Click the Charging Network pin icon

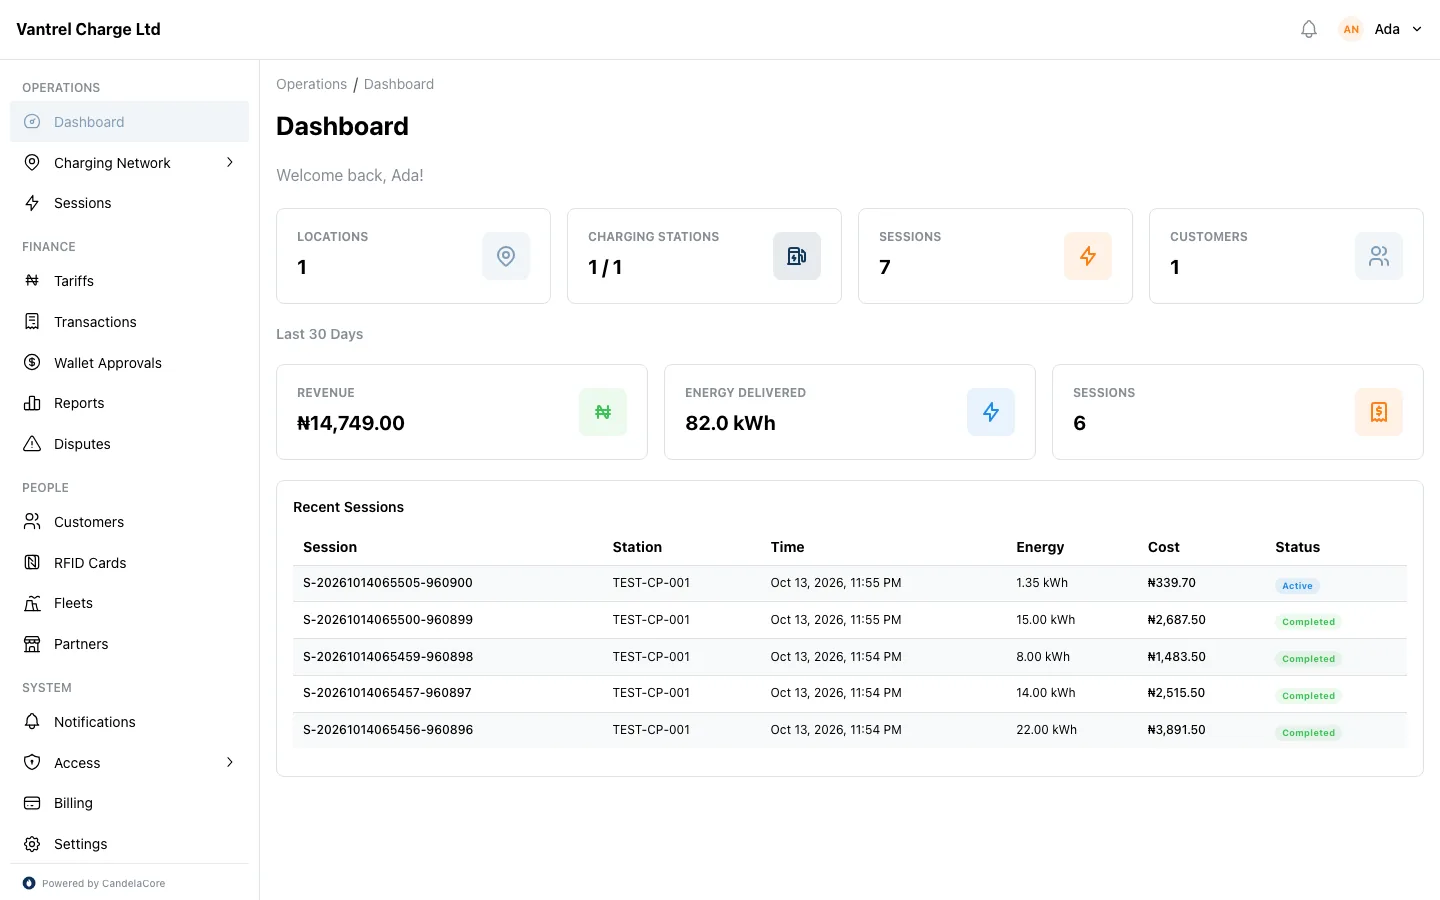coord(32,163)
